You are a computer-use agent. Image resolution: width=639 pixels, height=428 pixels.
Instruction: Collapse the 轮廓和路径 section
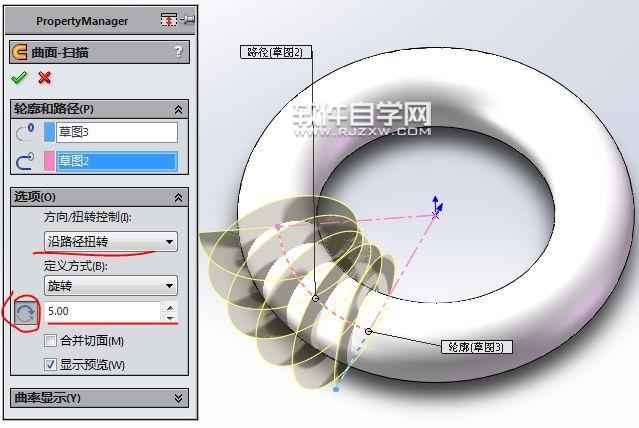point(178,109)
